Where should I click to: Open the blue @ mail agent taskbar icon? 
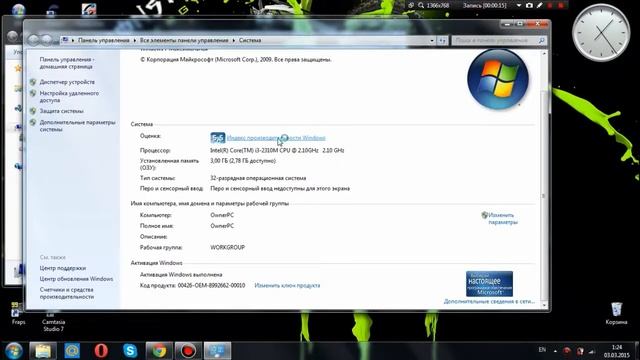pos(72,351)
